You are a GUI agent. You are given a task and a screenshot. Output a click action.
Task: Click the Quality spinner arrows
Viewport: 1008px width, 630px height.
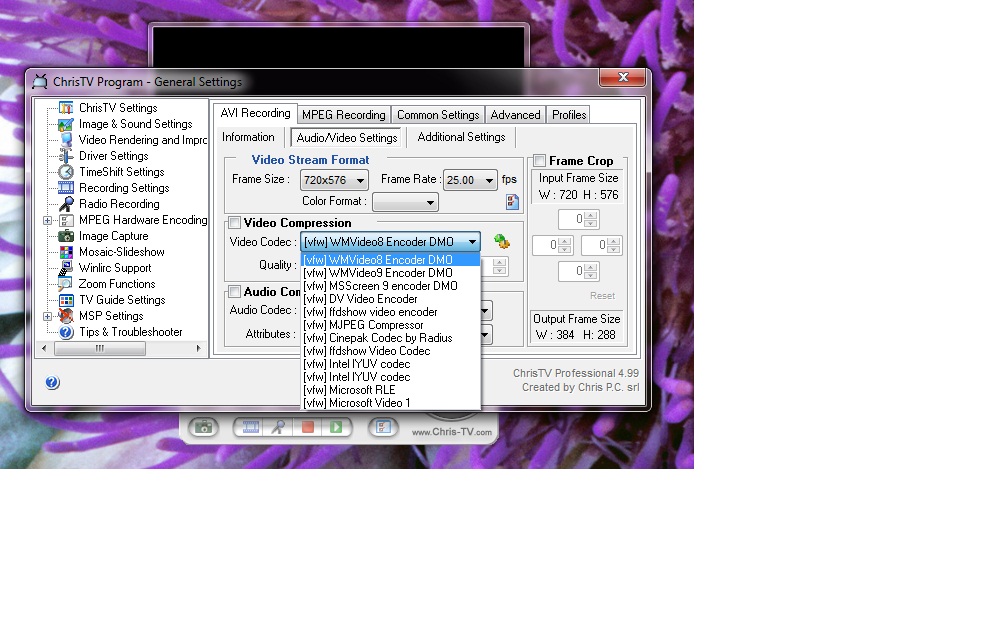(x=500, y=266)
